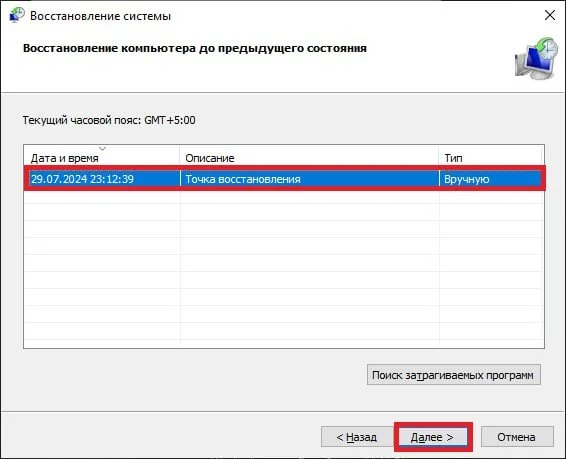
Task: Click the empty second row in the list
Action: pos(284,196)
